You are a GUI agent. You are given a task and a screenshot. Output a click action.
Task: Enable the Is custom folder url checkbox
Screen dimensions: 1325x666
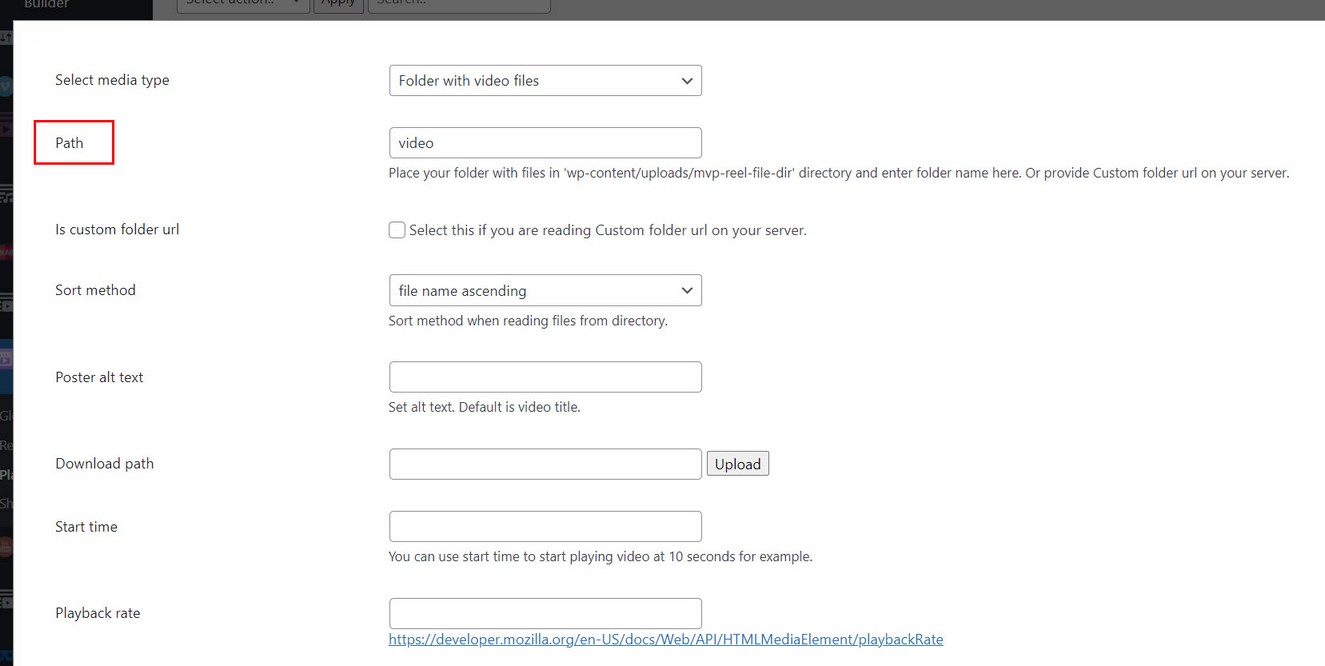pyautogui.click(x=397, y=230)
